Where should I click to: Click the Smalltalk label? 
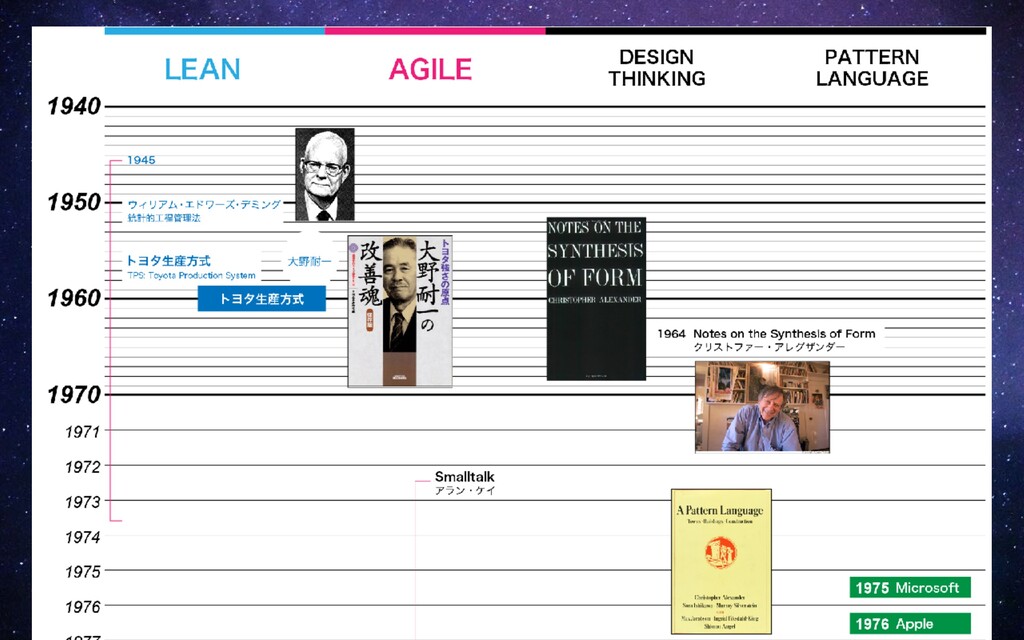(x=464, y=477)
